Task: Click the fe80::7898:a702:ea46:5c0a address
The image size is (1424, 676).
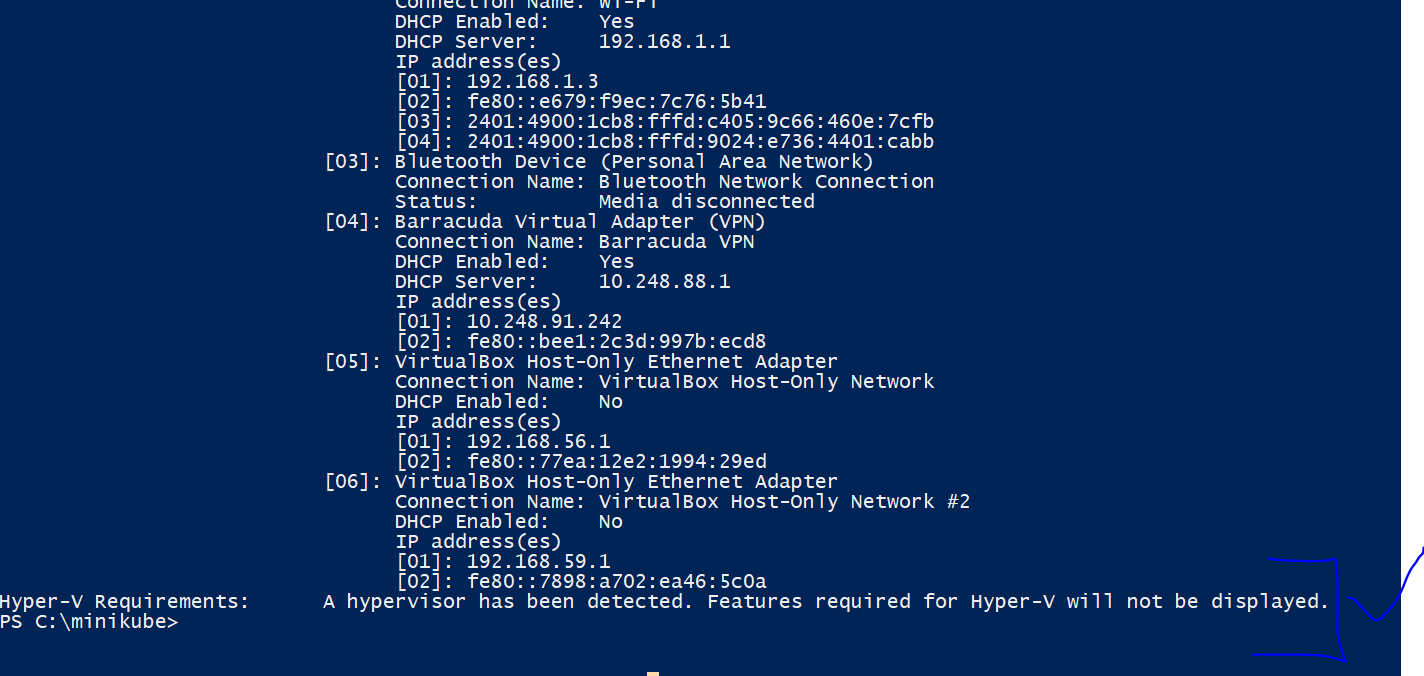Action: (x=617, y=582)
